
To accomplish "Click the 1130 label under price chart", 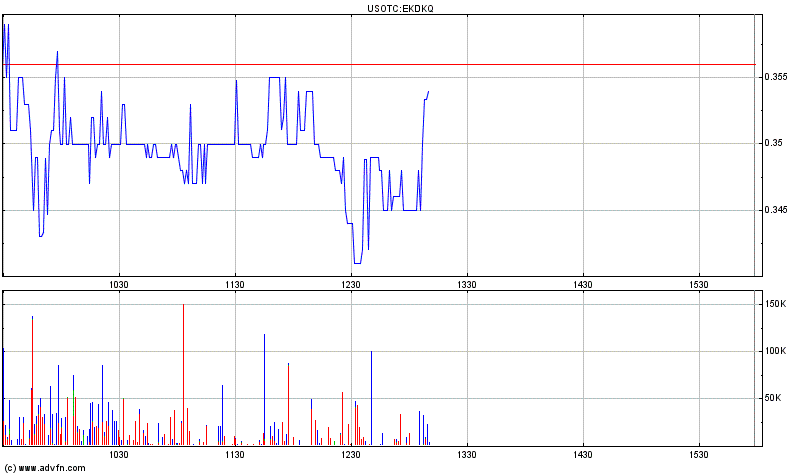I will (x=235, y=285).
